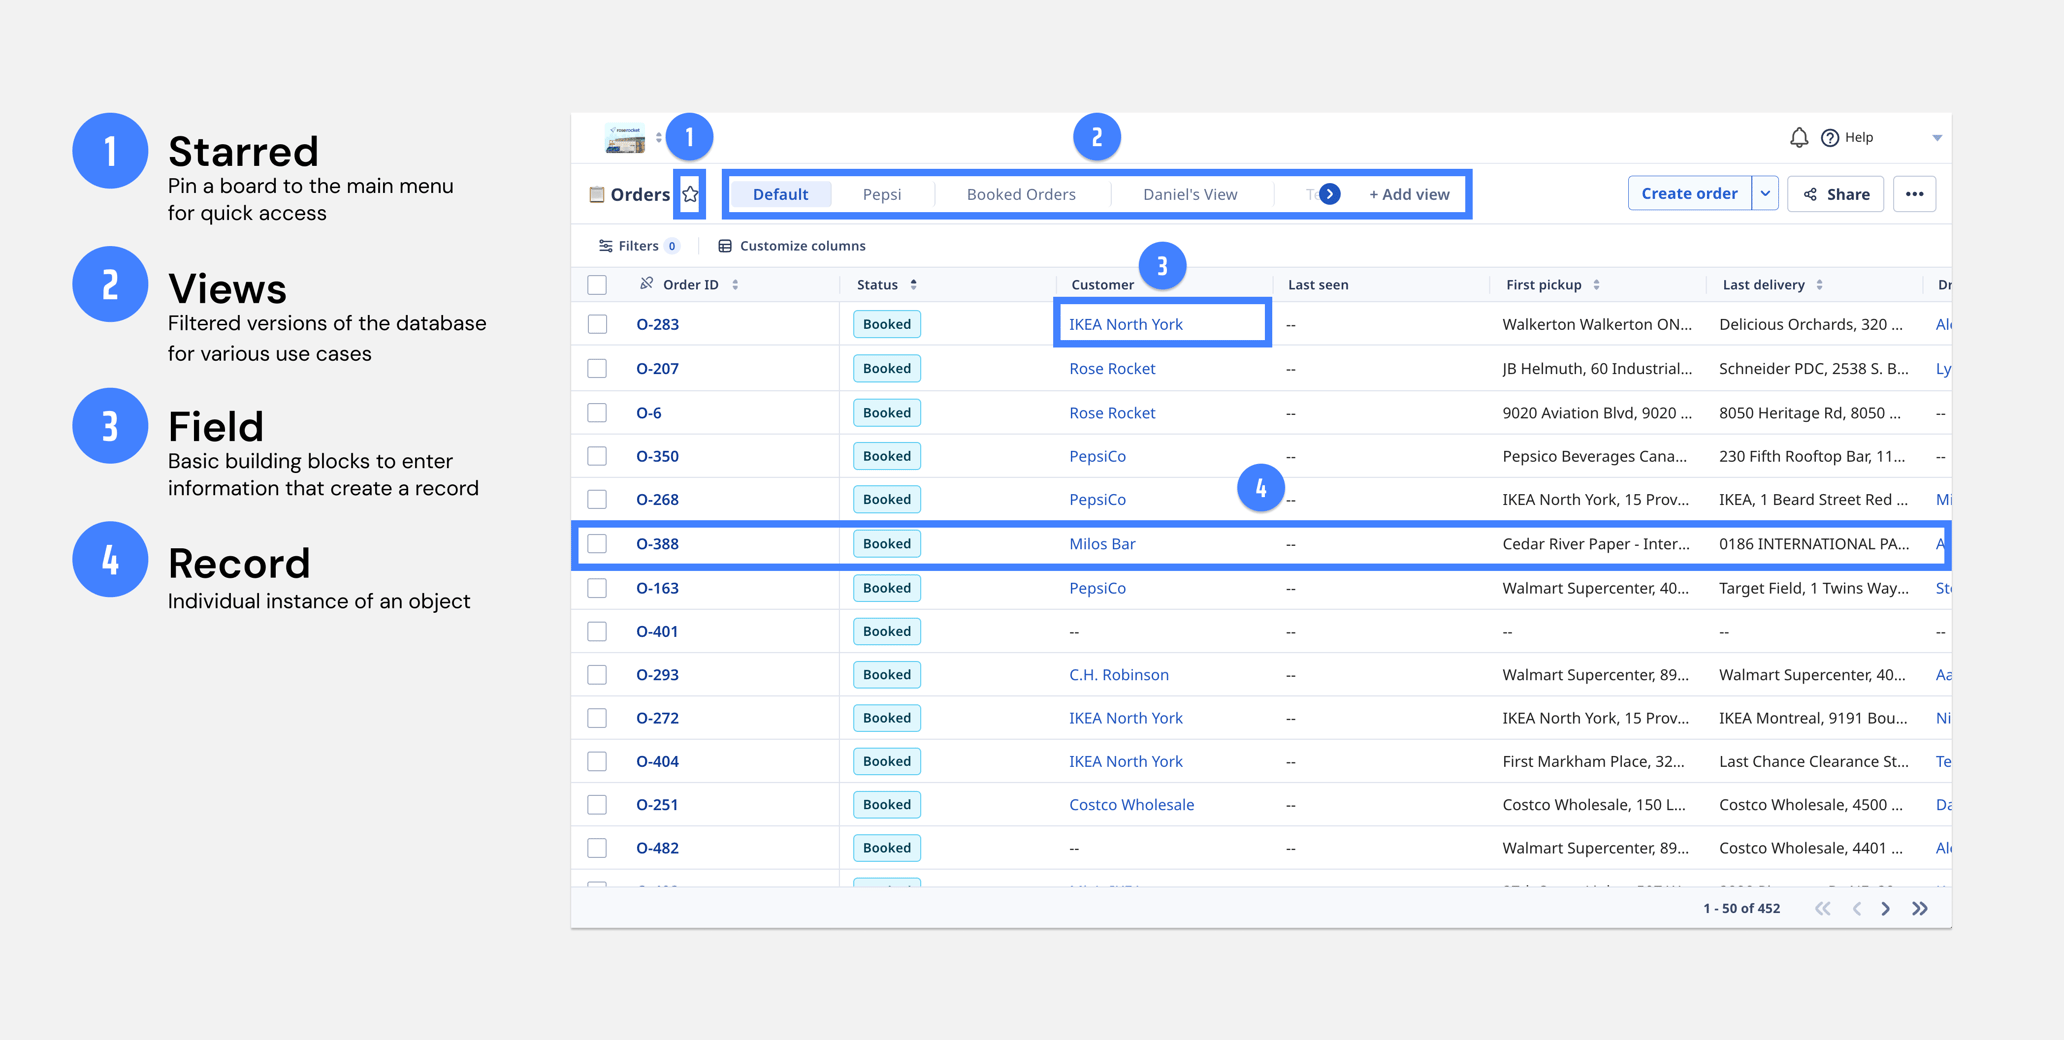Check the box for order O-268

click(x=597, y=499)
